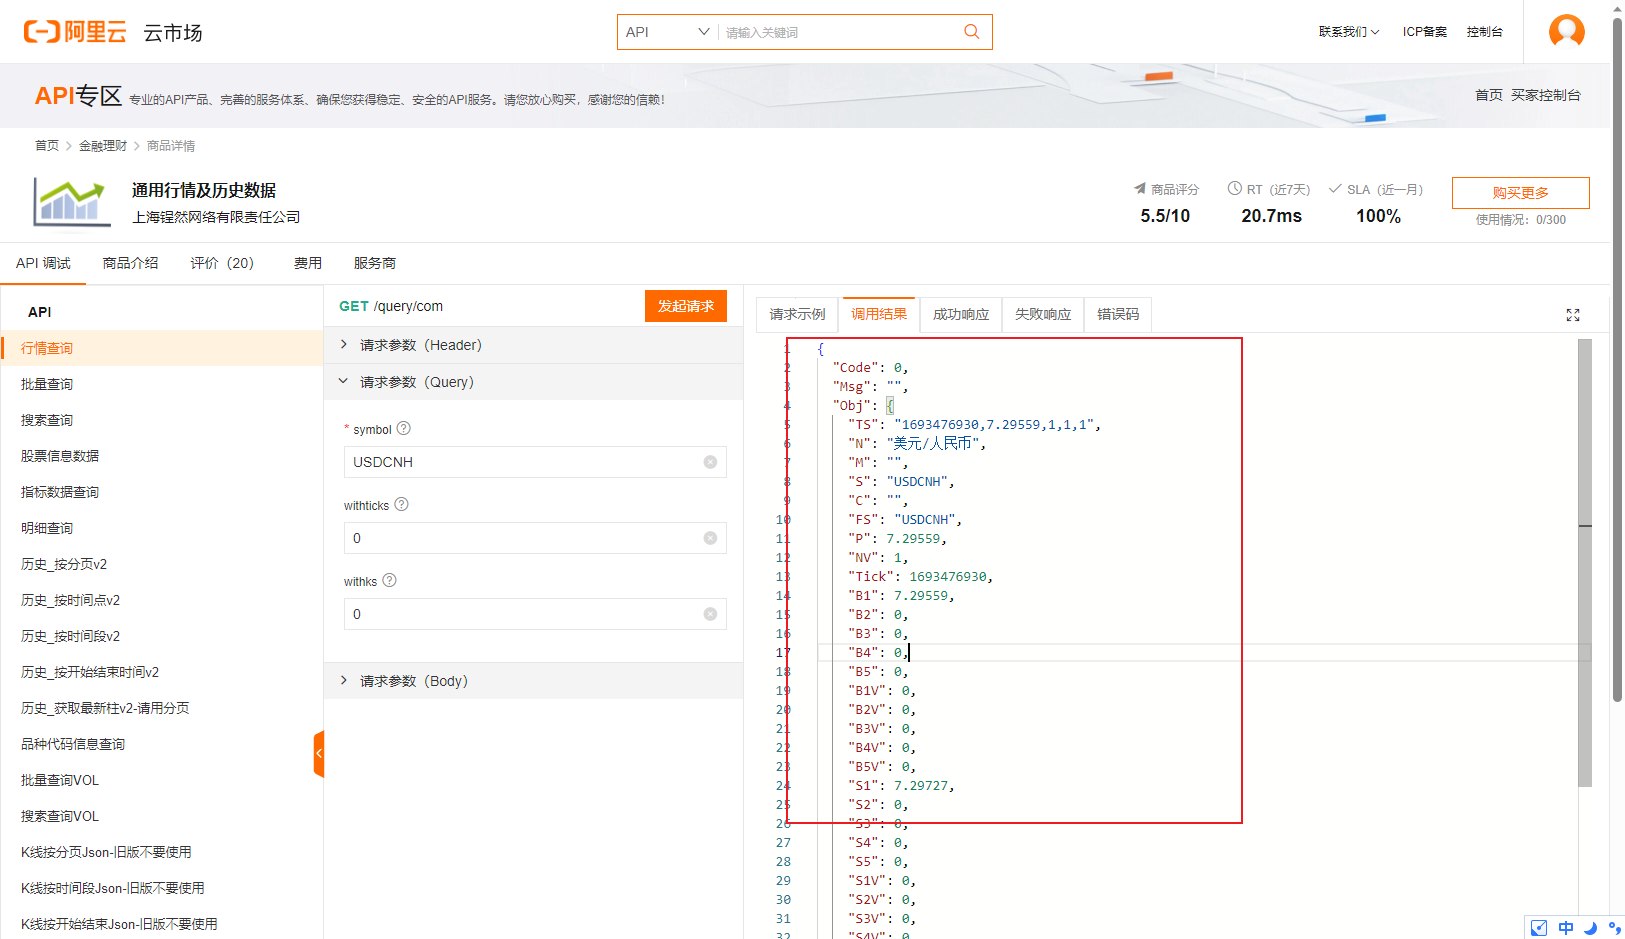Collapse 请求参数 (Query) section
This screenshot has width=1625, height=939.
534,382
